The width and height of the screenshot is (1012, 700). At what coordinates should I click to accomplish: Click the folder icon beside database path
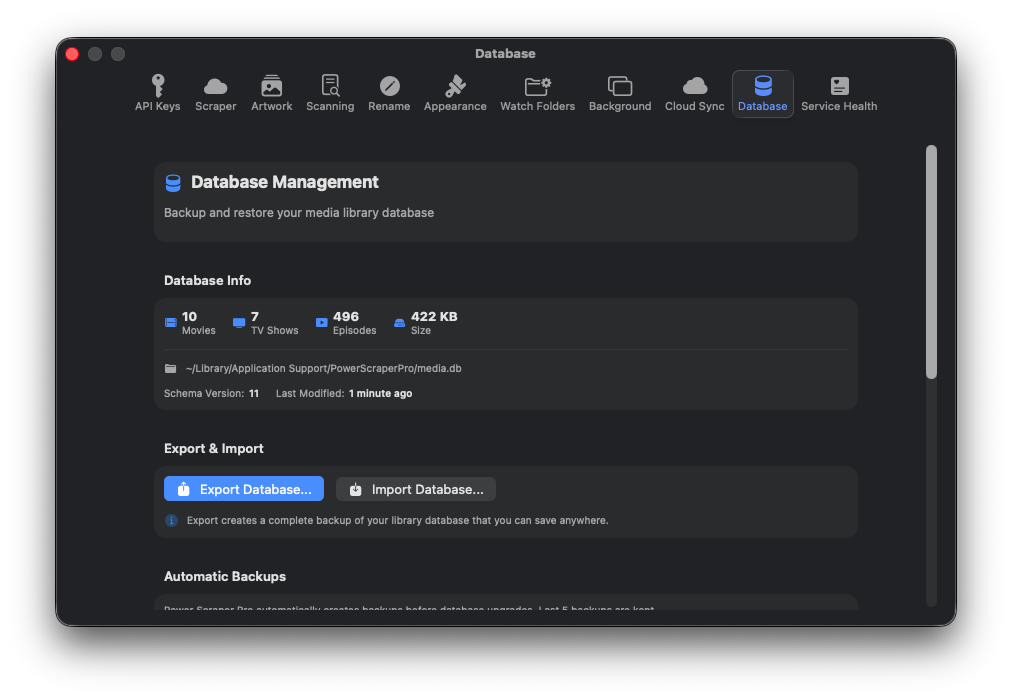[x=171, y=369]
